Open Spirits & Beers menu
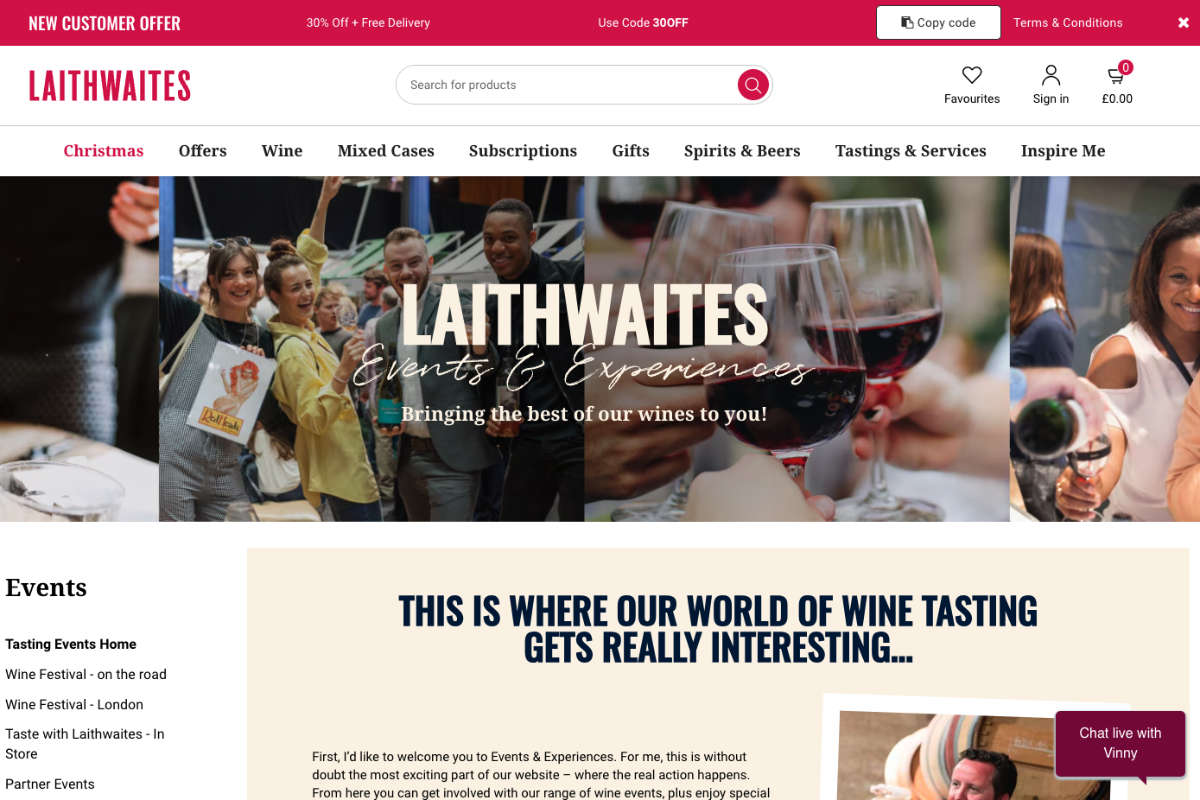The width and height of the screenshot is (1200, 800). [742, 151]
